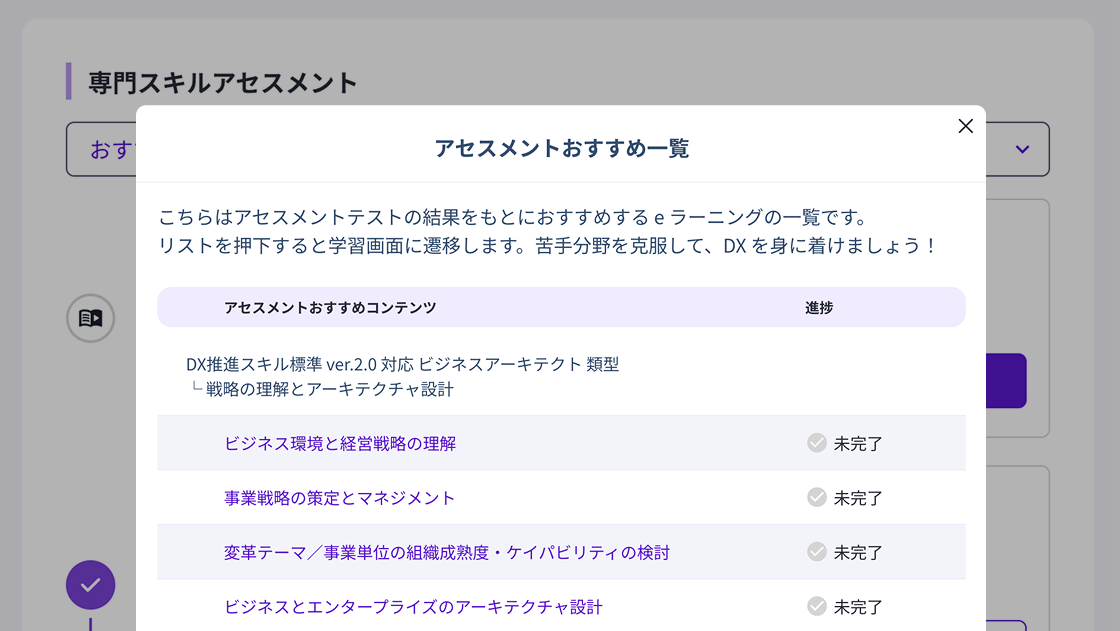Click 未完了 status text for 変革テーマ row
The height and width of the screenshot is (631, 1120).
(858, 552)
